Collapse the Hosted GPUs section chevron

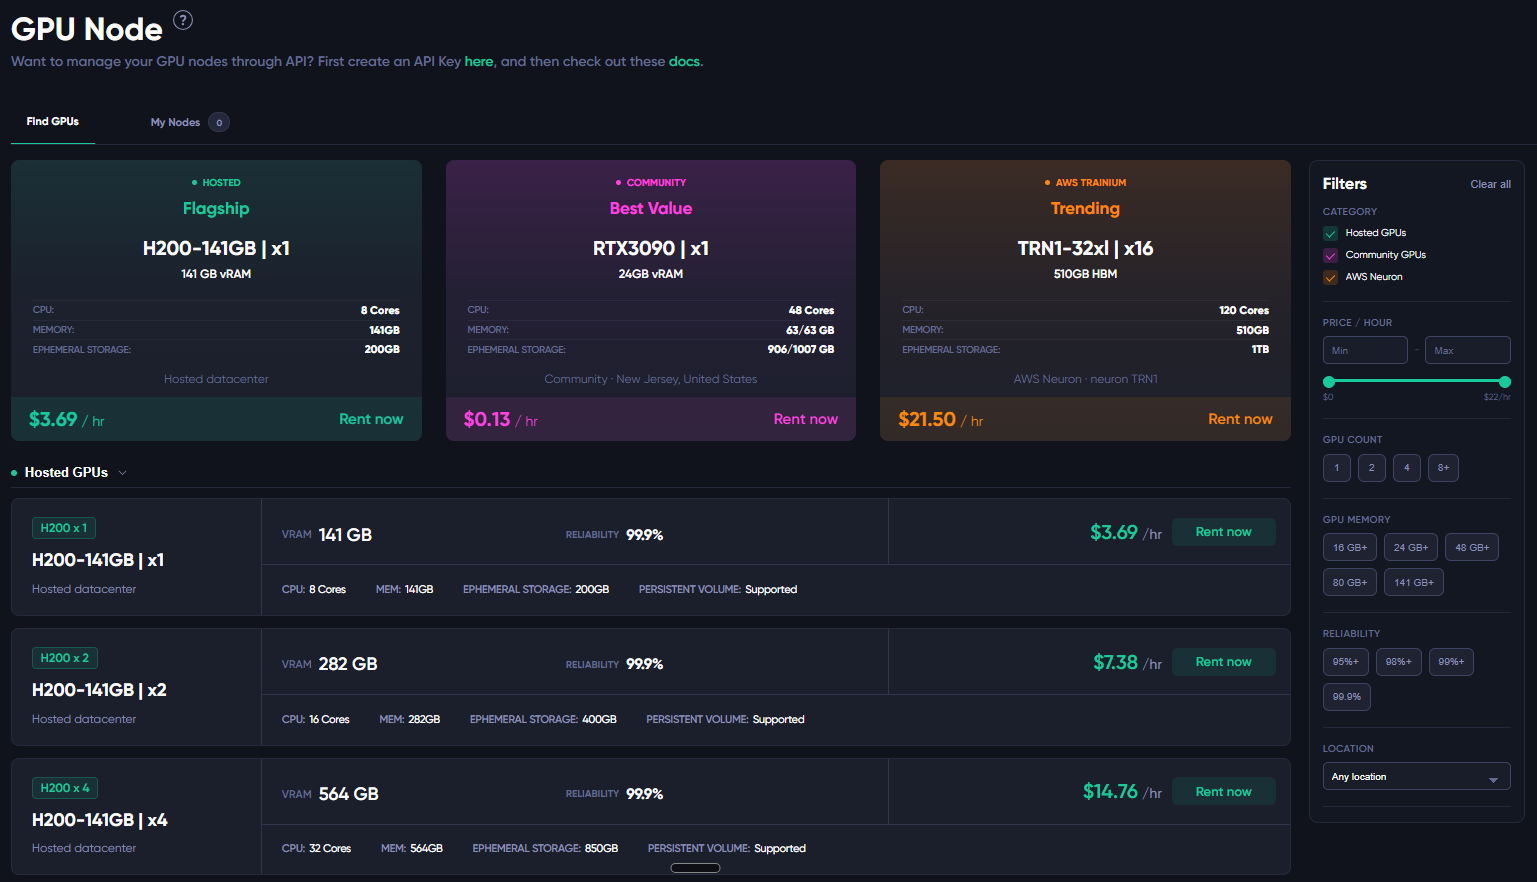click(x=122, y=473)
